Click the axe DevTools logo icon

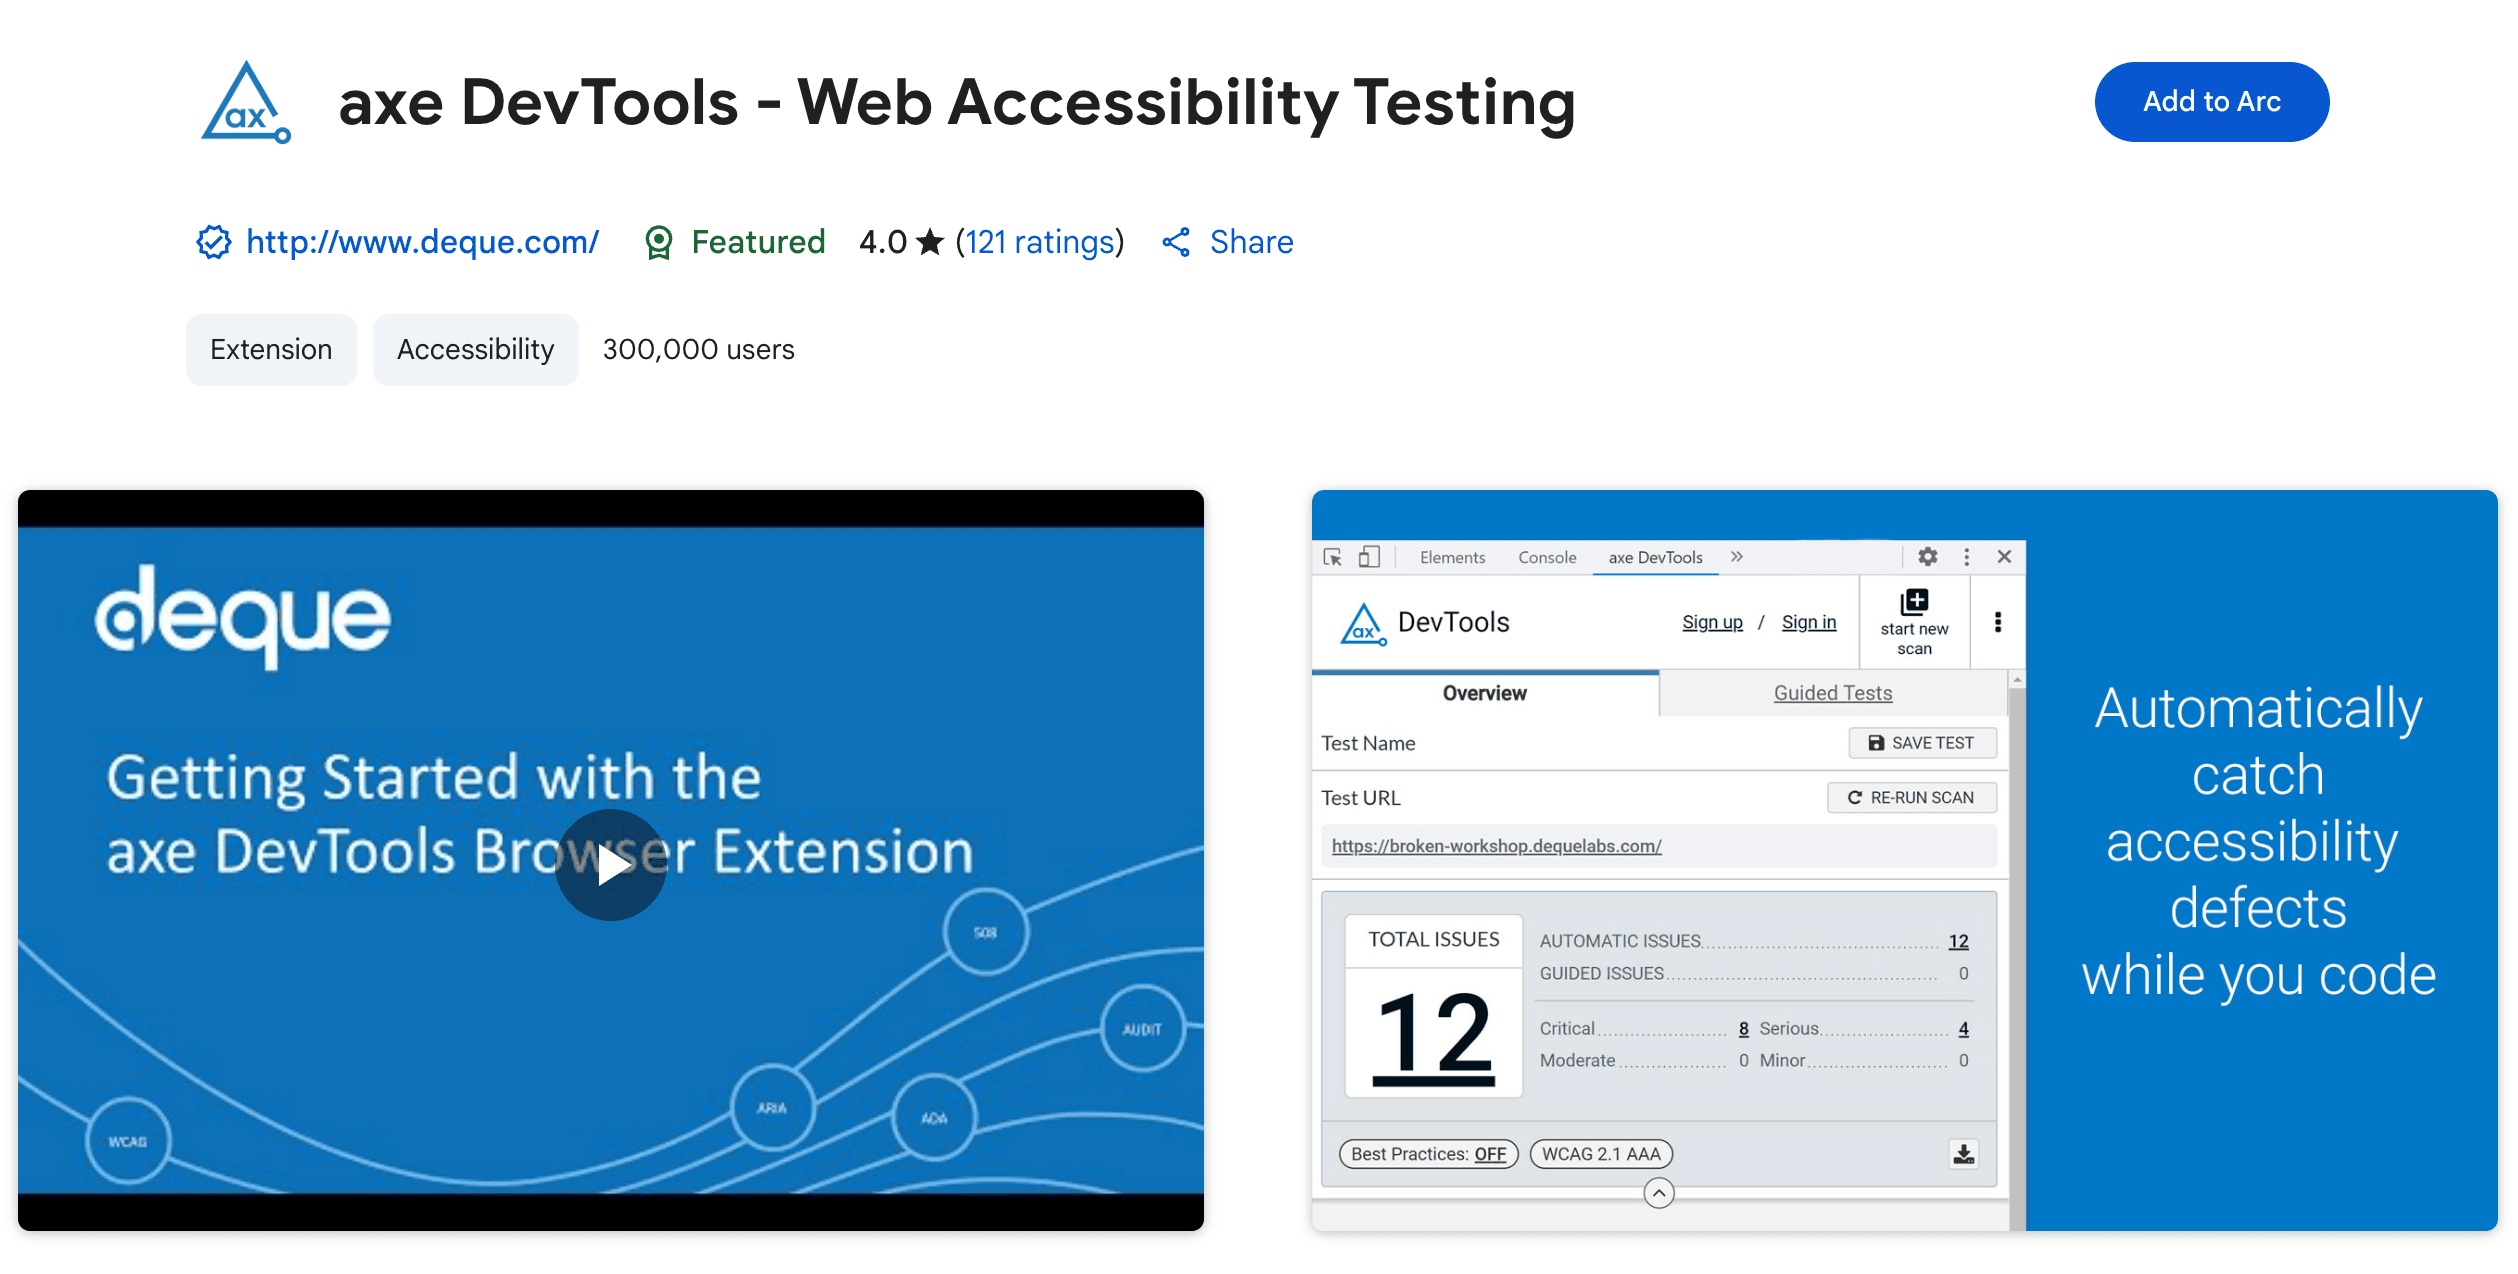246,103
